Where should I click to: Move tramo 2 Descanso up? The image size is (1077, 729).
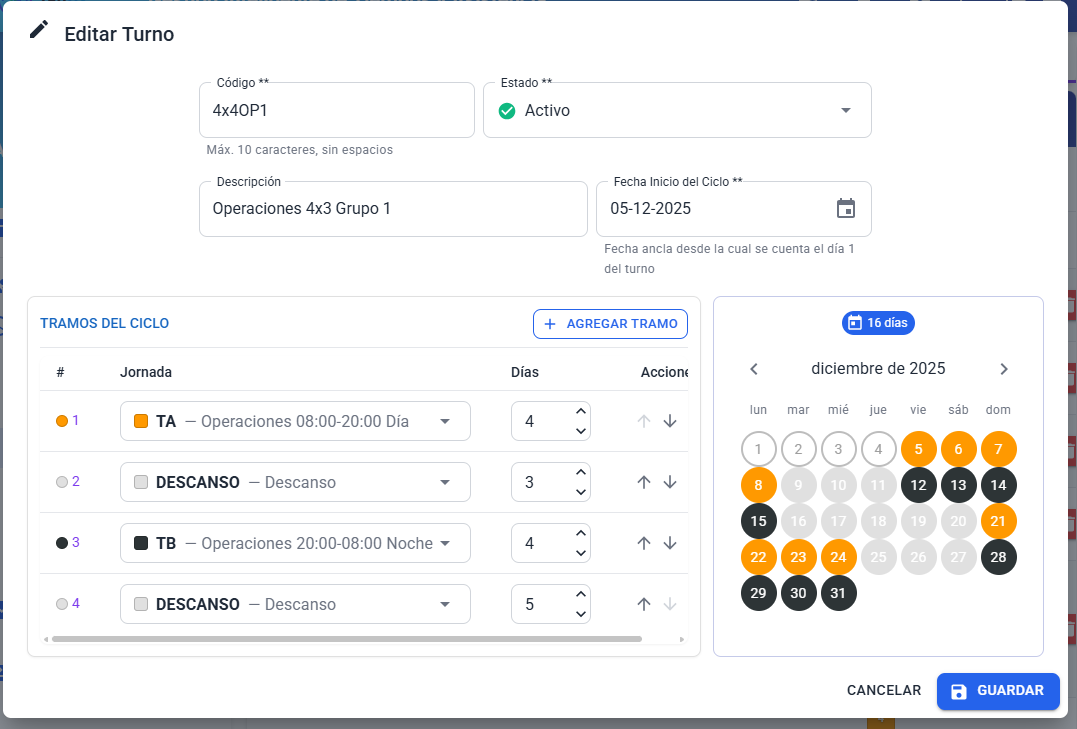[644, 482]
